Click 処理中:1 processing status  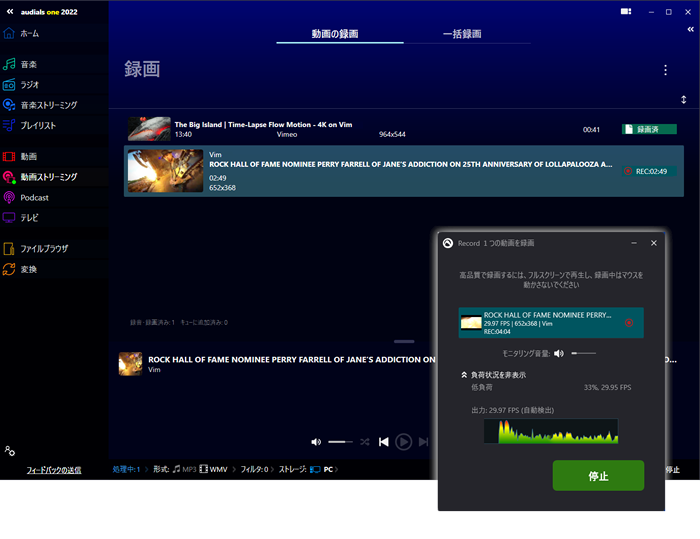126,469
